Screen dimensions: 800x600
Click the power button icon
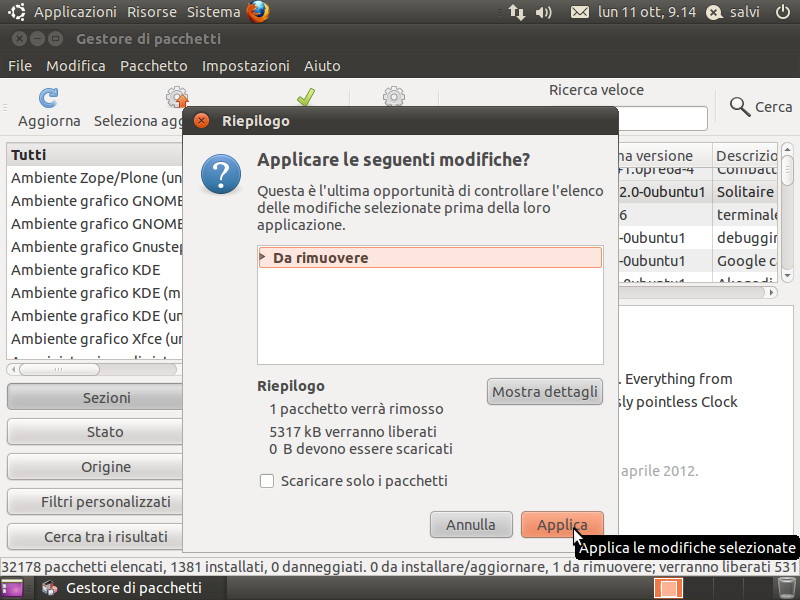click(783, 12)
